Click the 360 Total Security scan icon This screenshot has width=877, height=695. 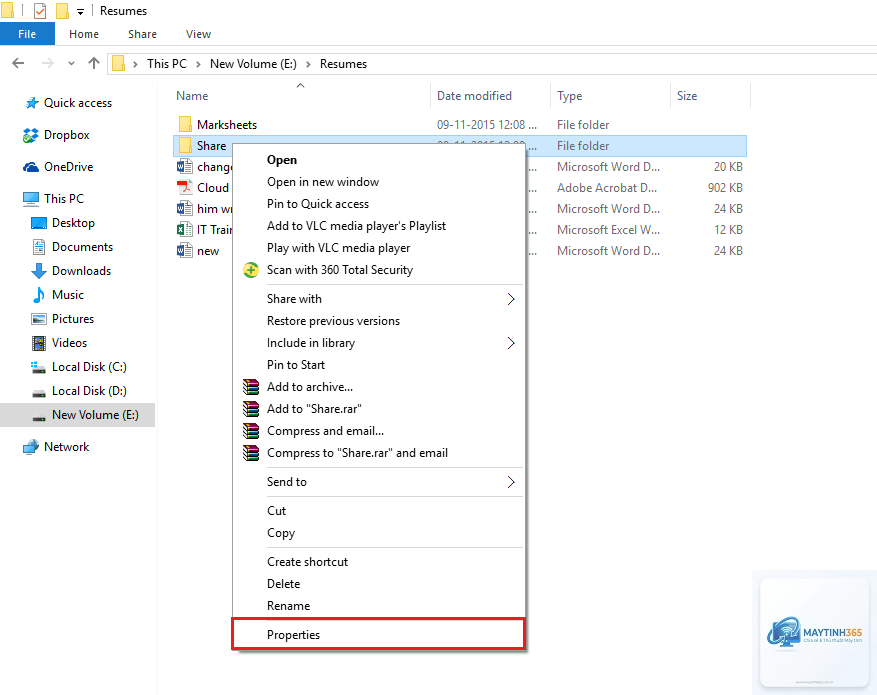[251, 270]
